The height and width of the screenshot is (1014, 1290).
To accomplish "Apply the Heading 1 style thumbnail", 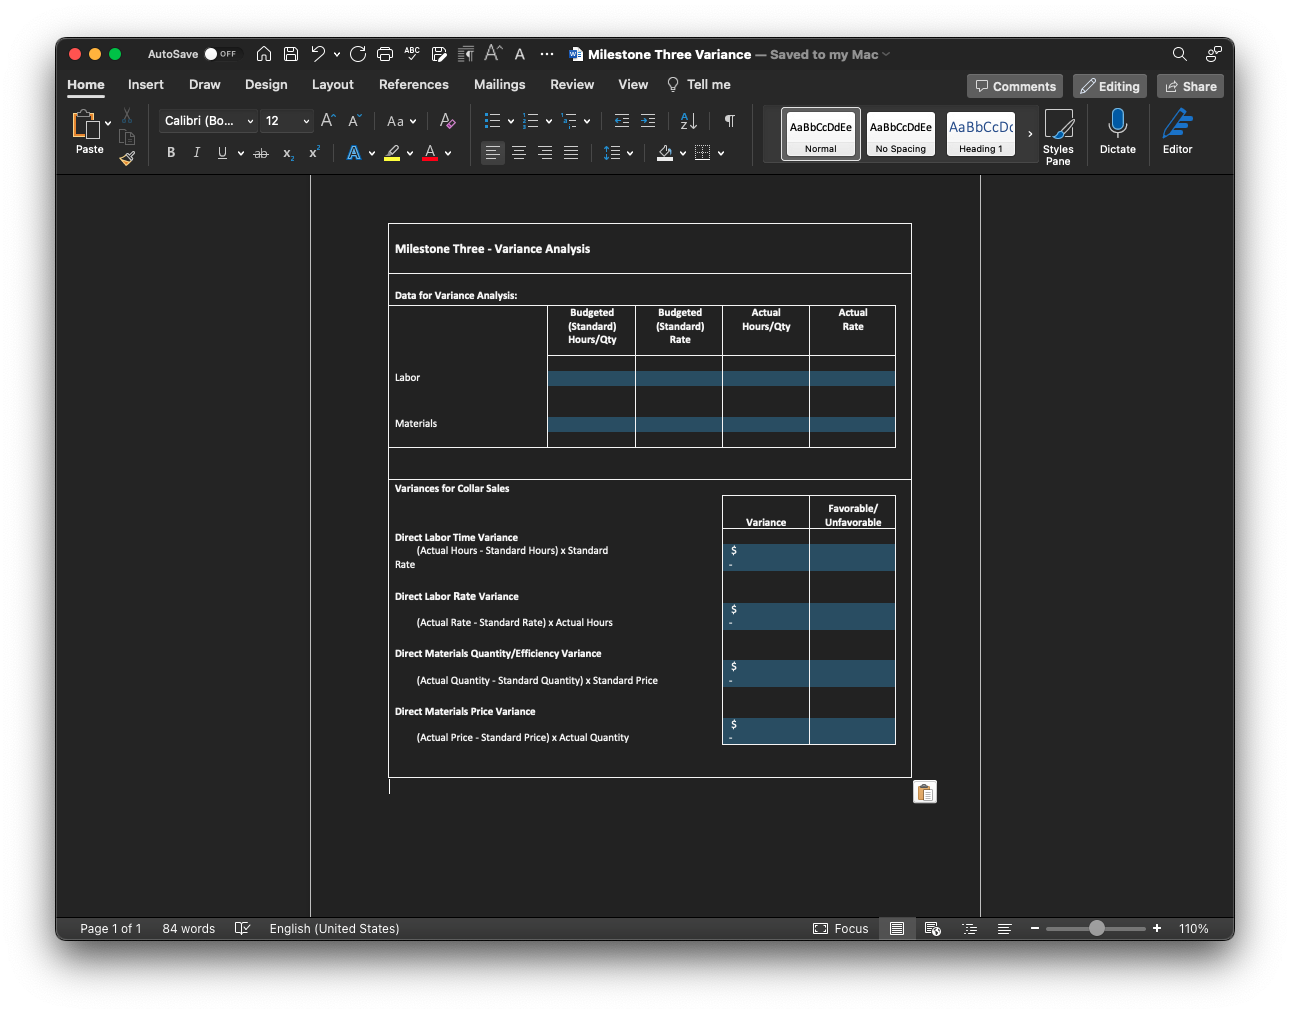I will (981, 134).
